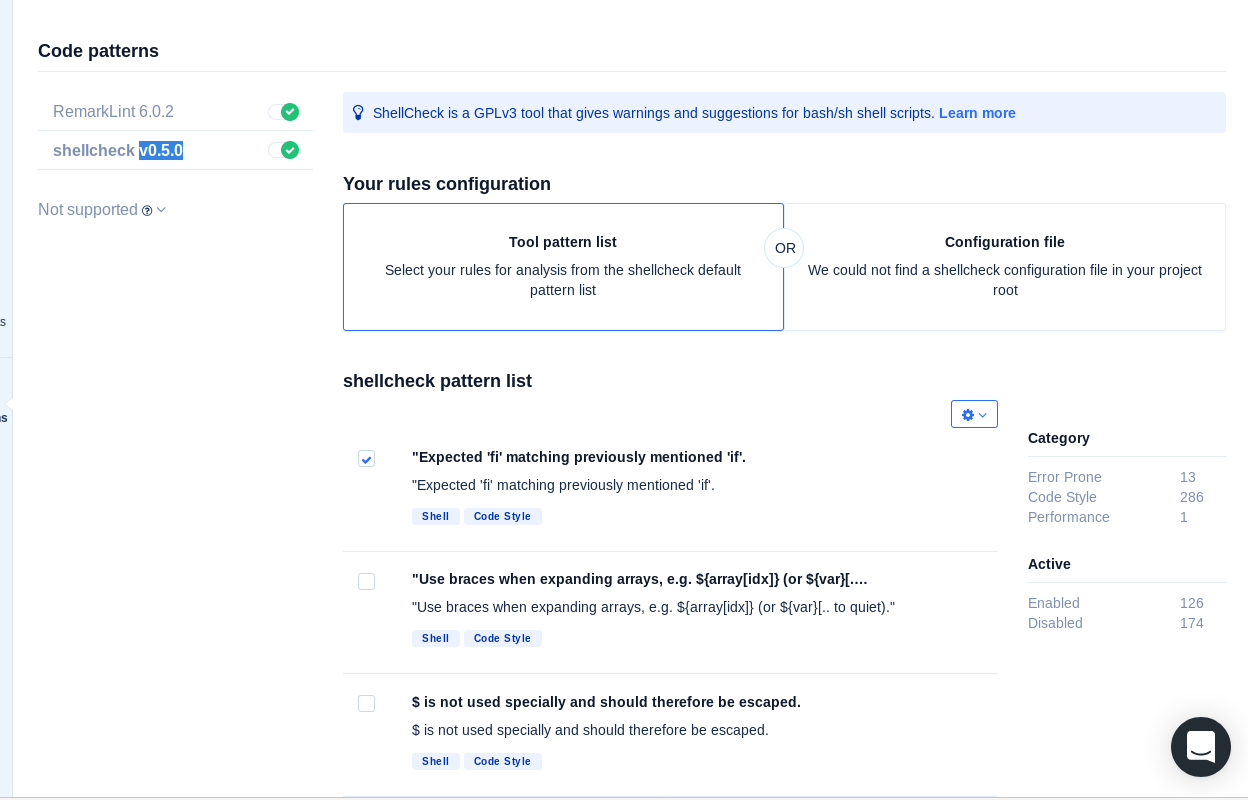Open the chat support bubble
The width and height of the screenshot is (1248, 800).
coord(1201,747)
